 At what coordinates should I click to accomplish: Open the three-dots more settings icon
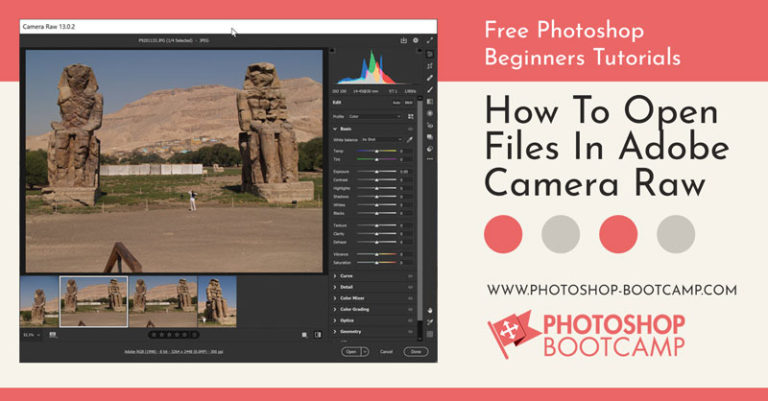(x=430, y=159)
